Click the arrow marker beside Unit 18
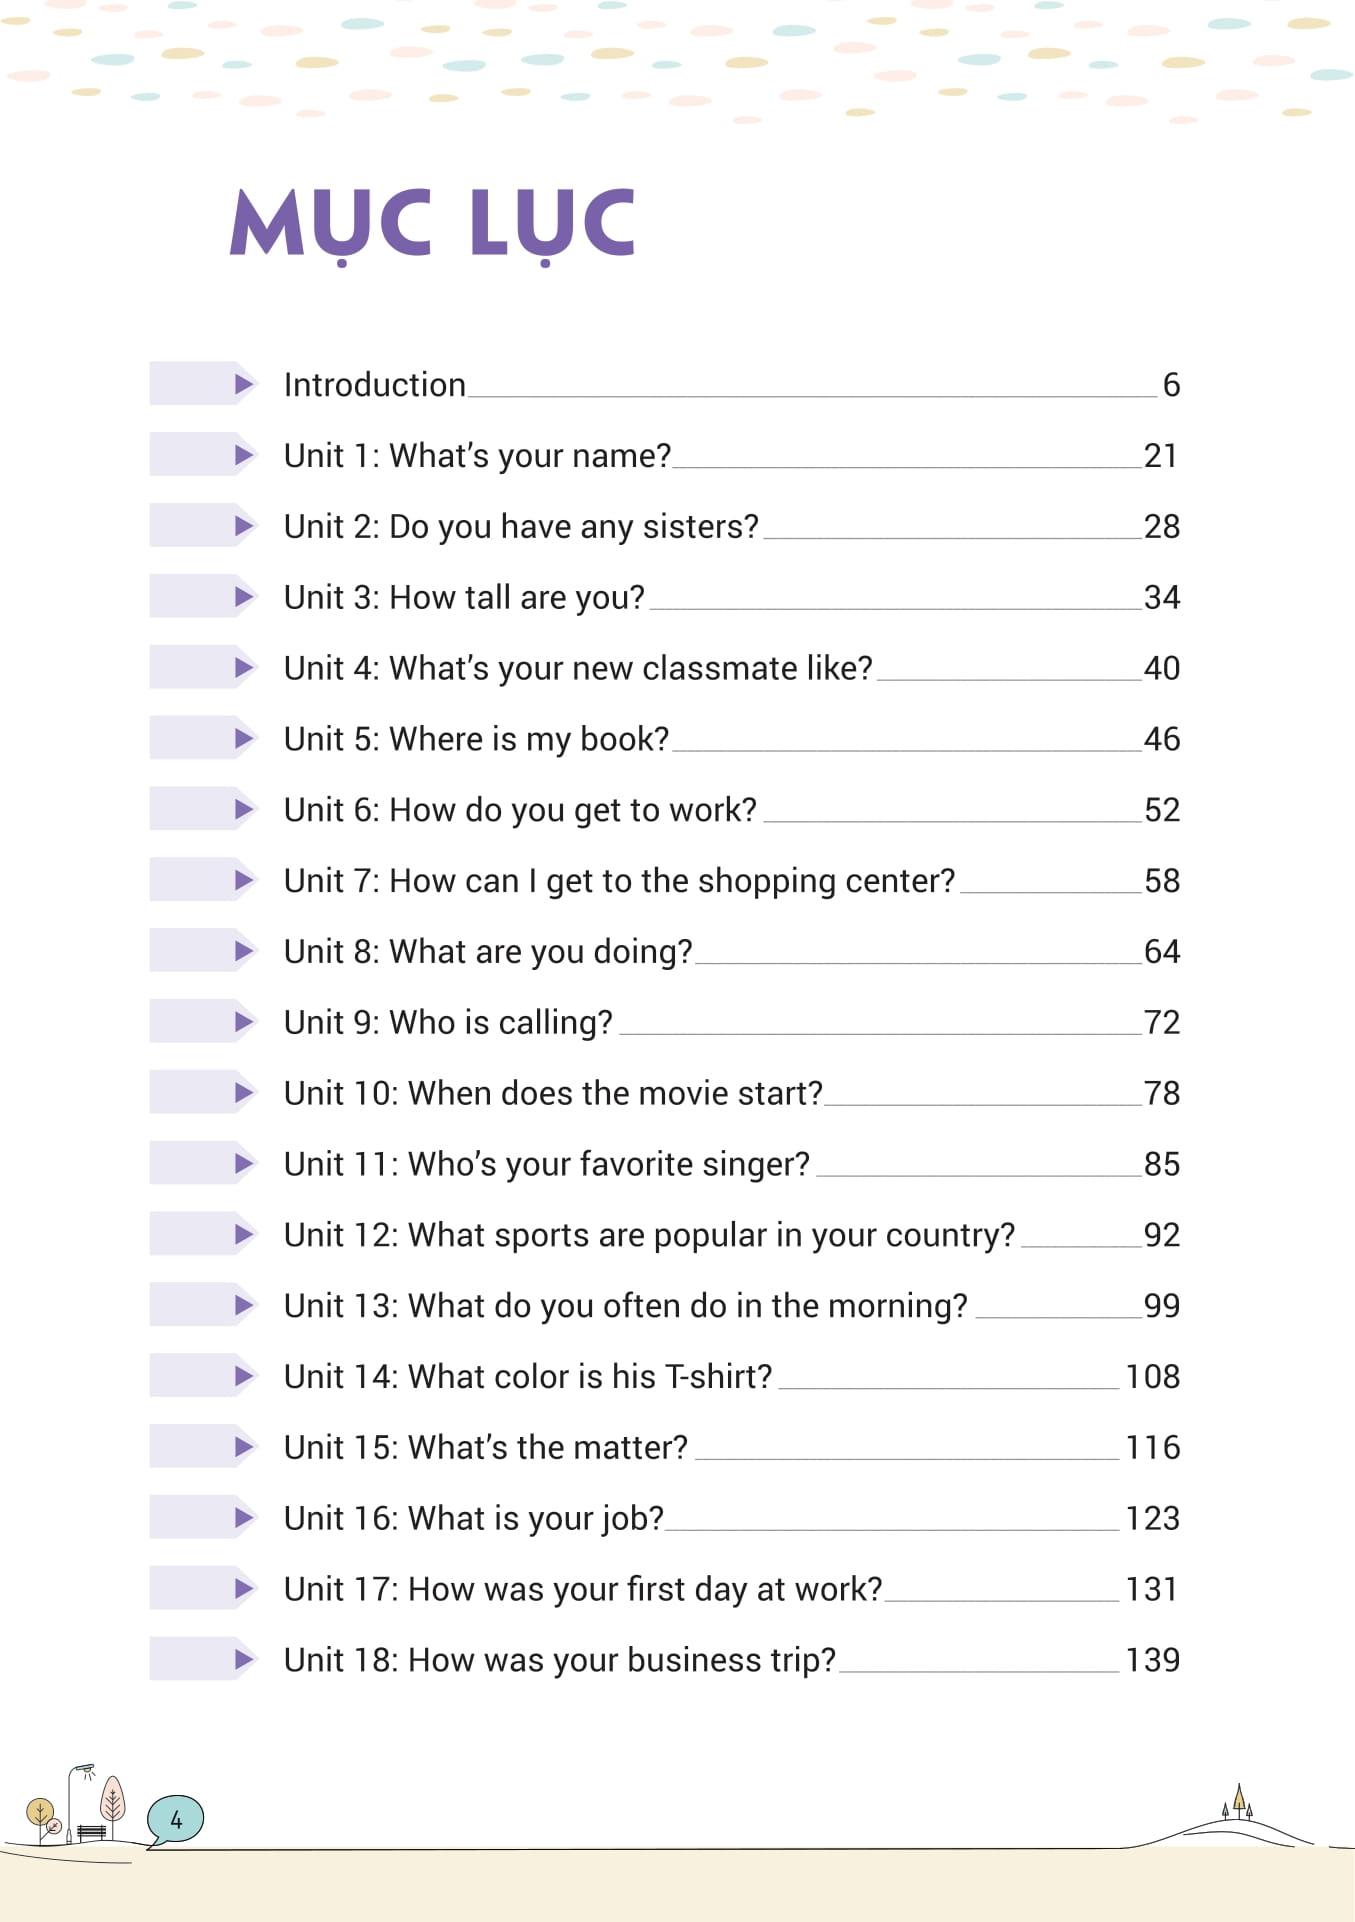1355x1922 pixels. 243,1660
